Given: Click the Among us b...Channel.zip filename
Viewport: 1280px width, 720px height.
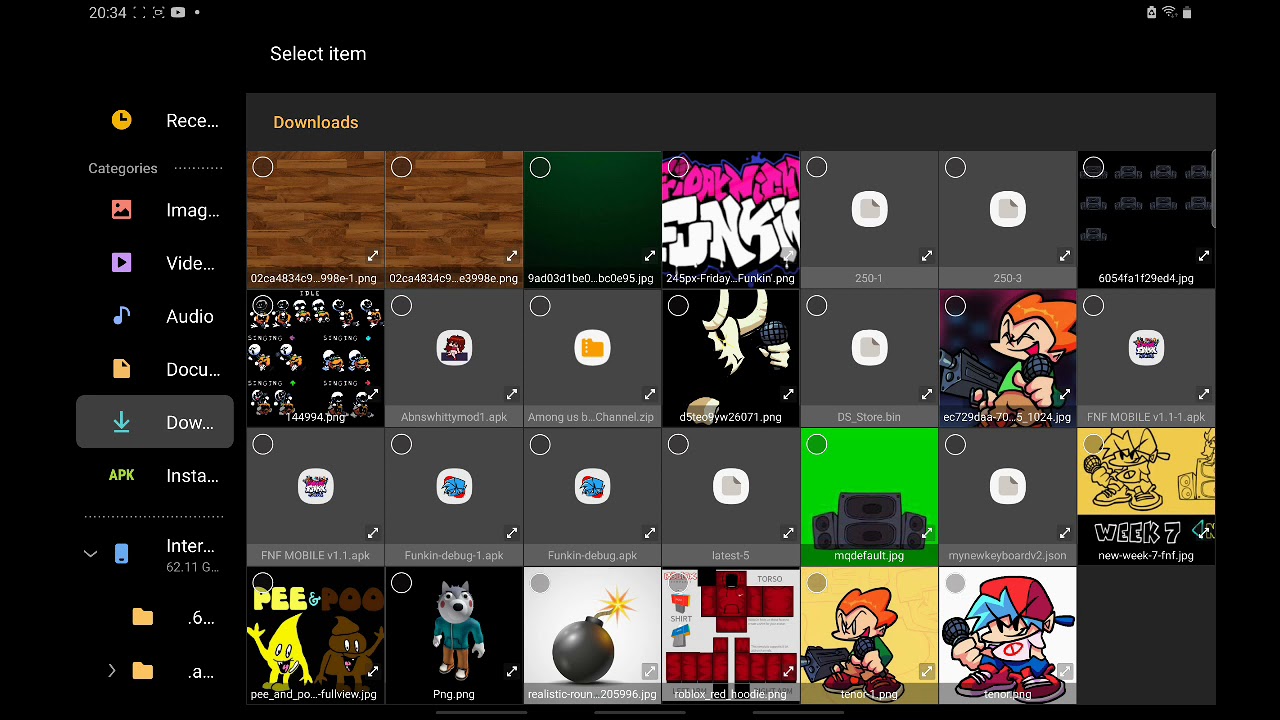Looking at the screenshot, I should coord(591,417).
